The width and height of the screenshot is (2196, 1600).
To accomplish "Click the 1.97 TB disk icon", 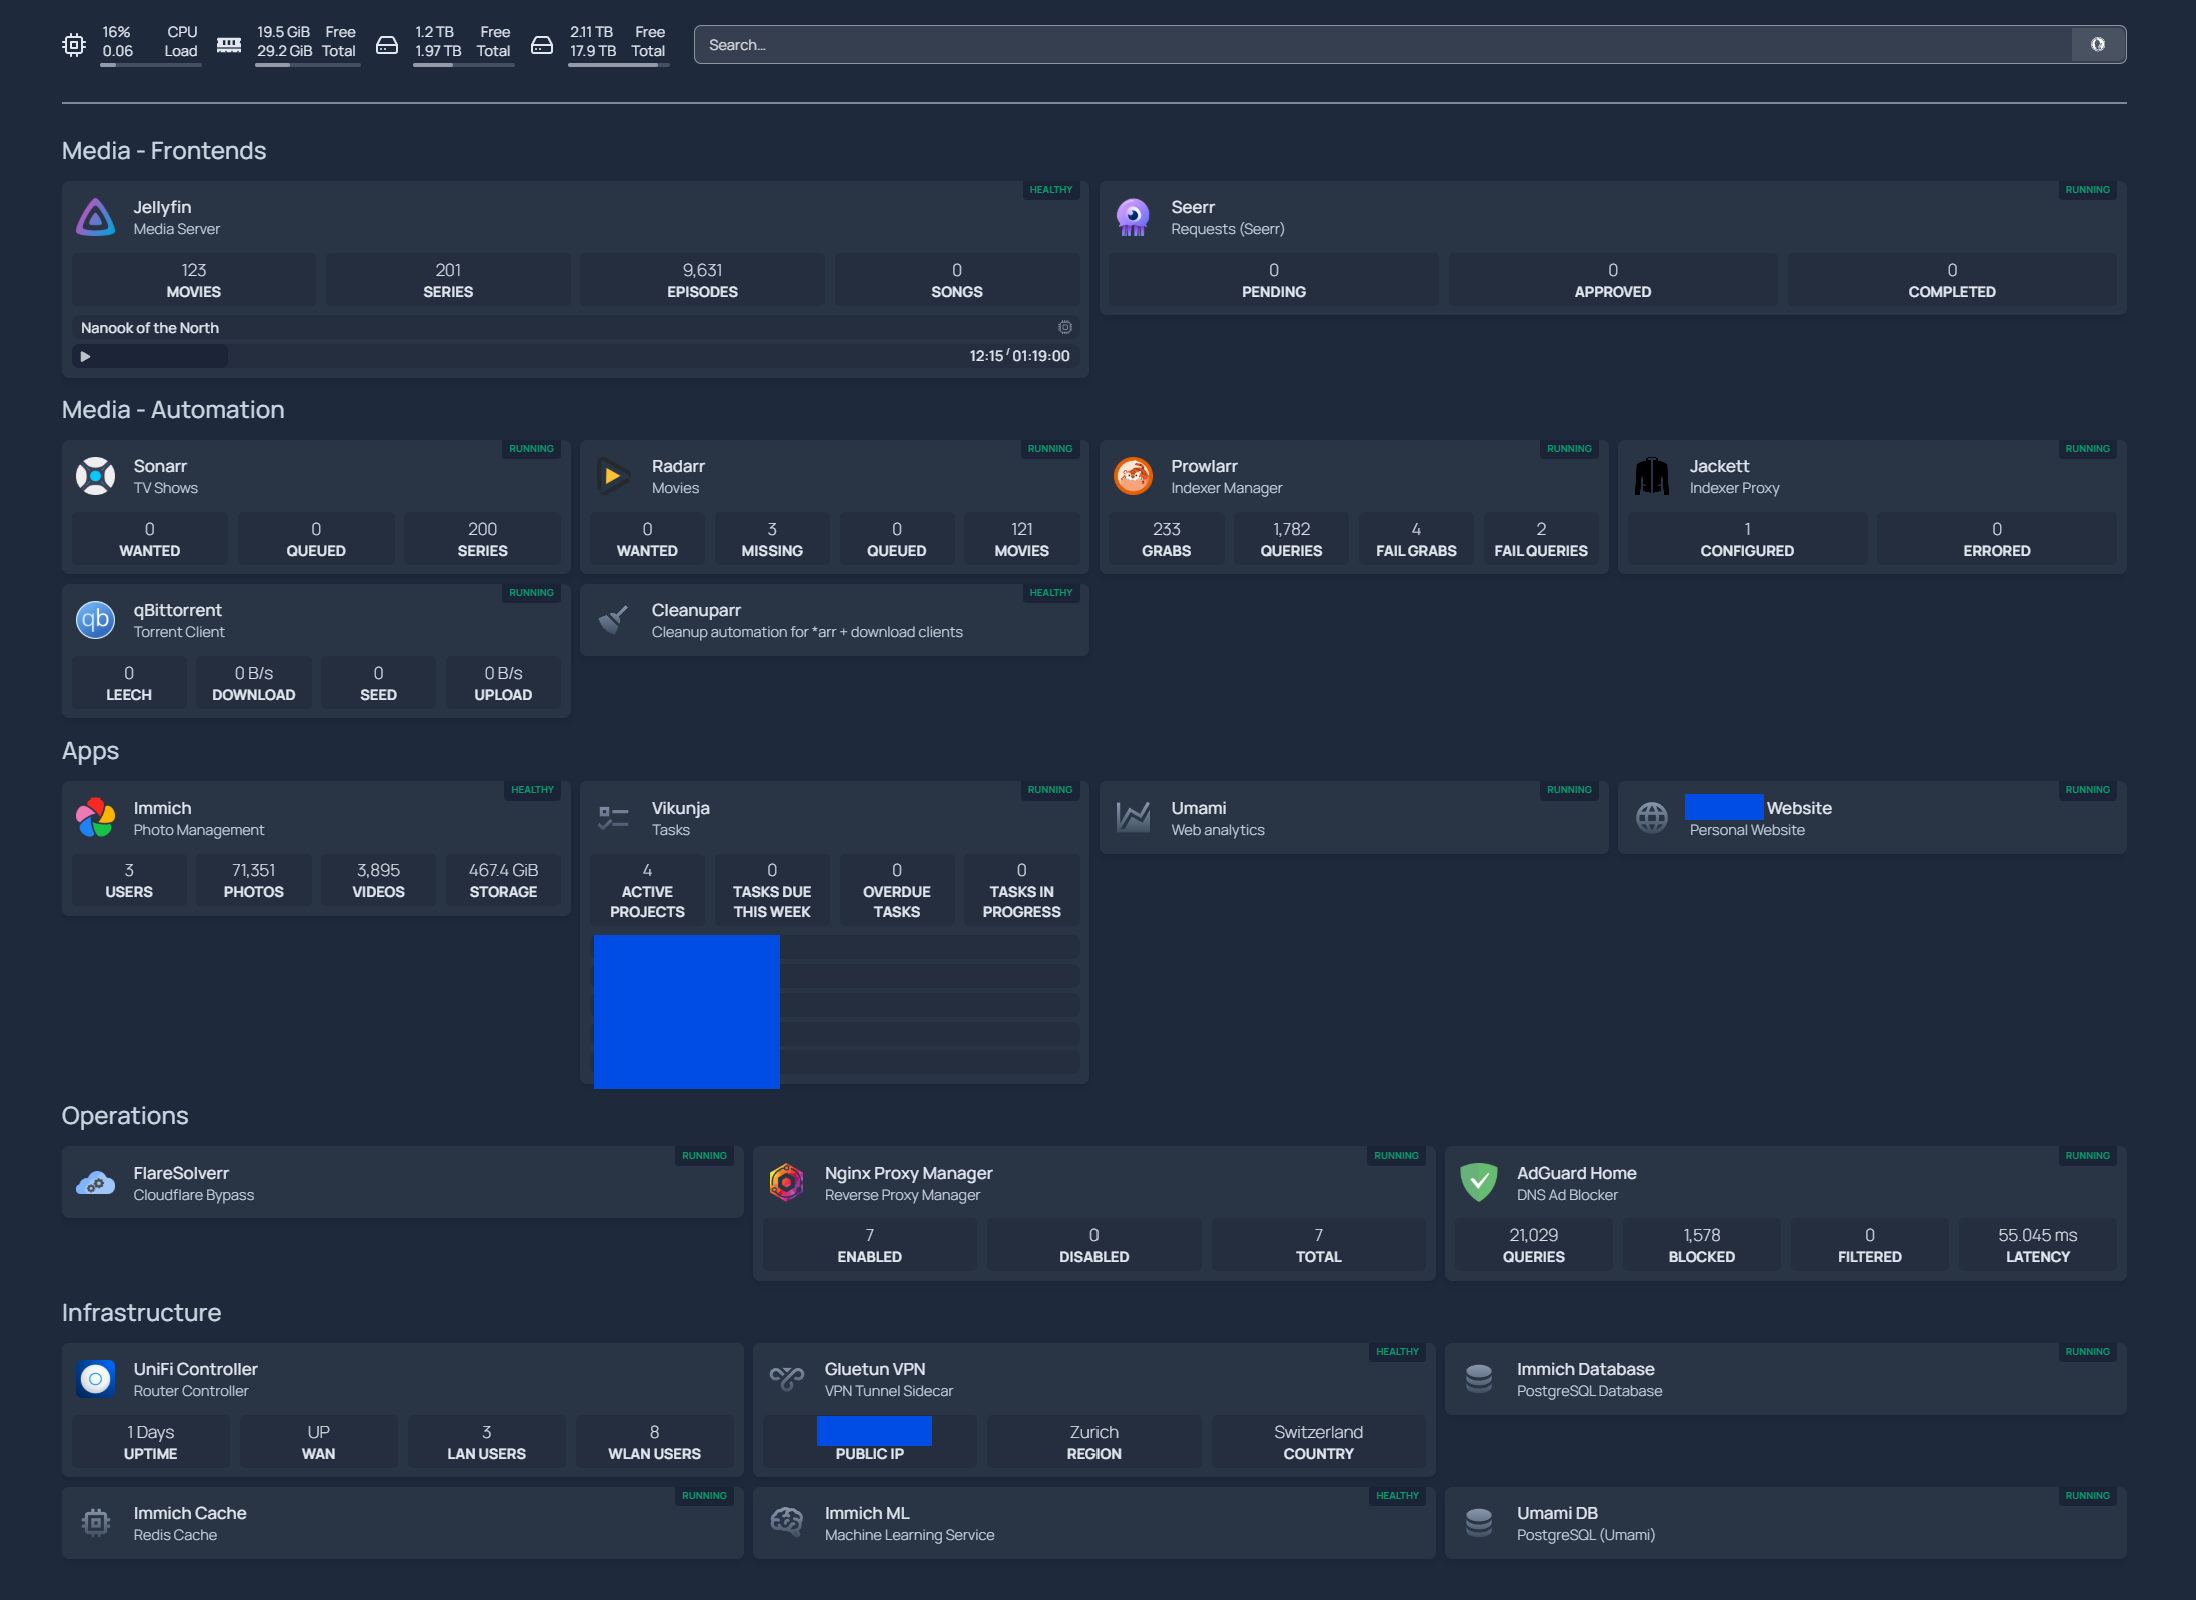I will tap(387, 45).
